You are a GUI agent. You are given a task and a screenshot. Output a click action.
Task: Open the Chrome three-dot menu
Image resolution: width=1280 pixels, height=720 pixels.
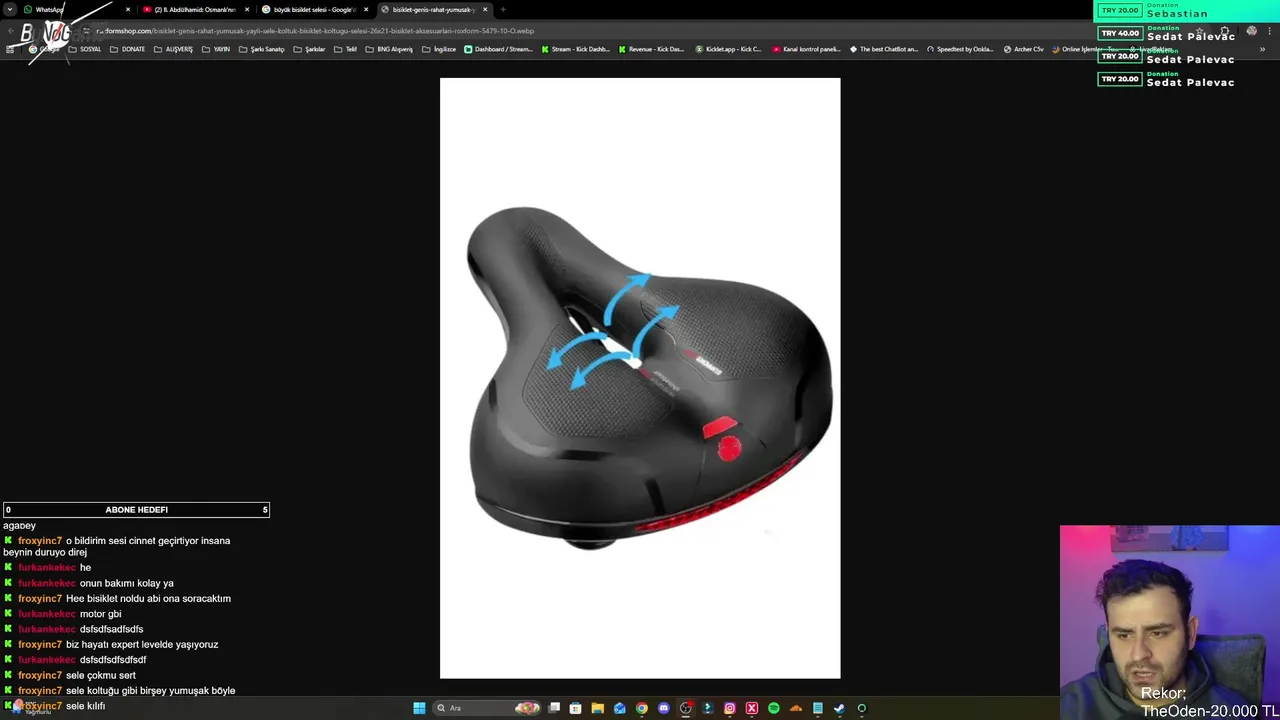(1268, 31)
